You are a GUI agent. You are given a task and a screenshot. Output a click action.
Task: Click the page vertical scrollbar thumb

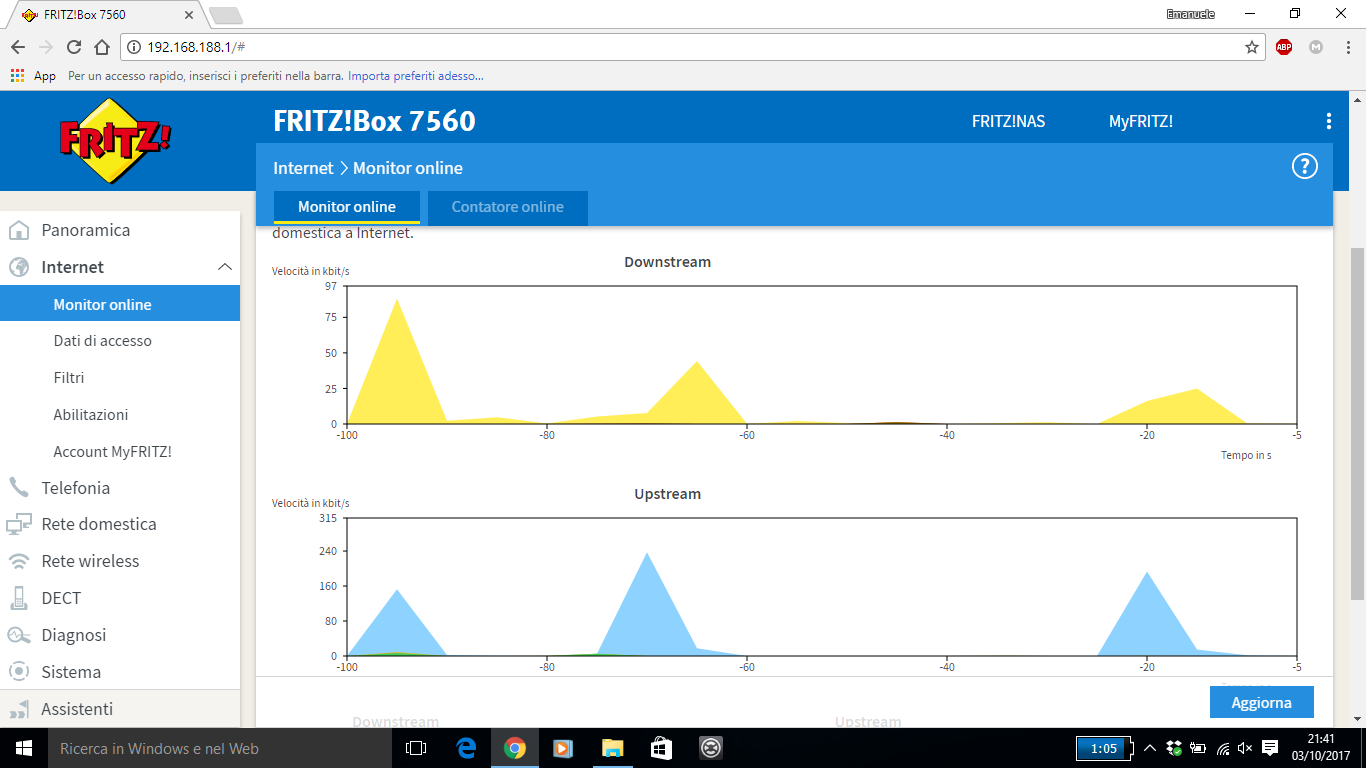click(1358, 425)
